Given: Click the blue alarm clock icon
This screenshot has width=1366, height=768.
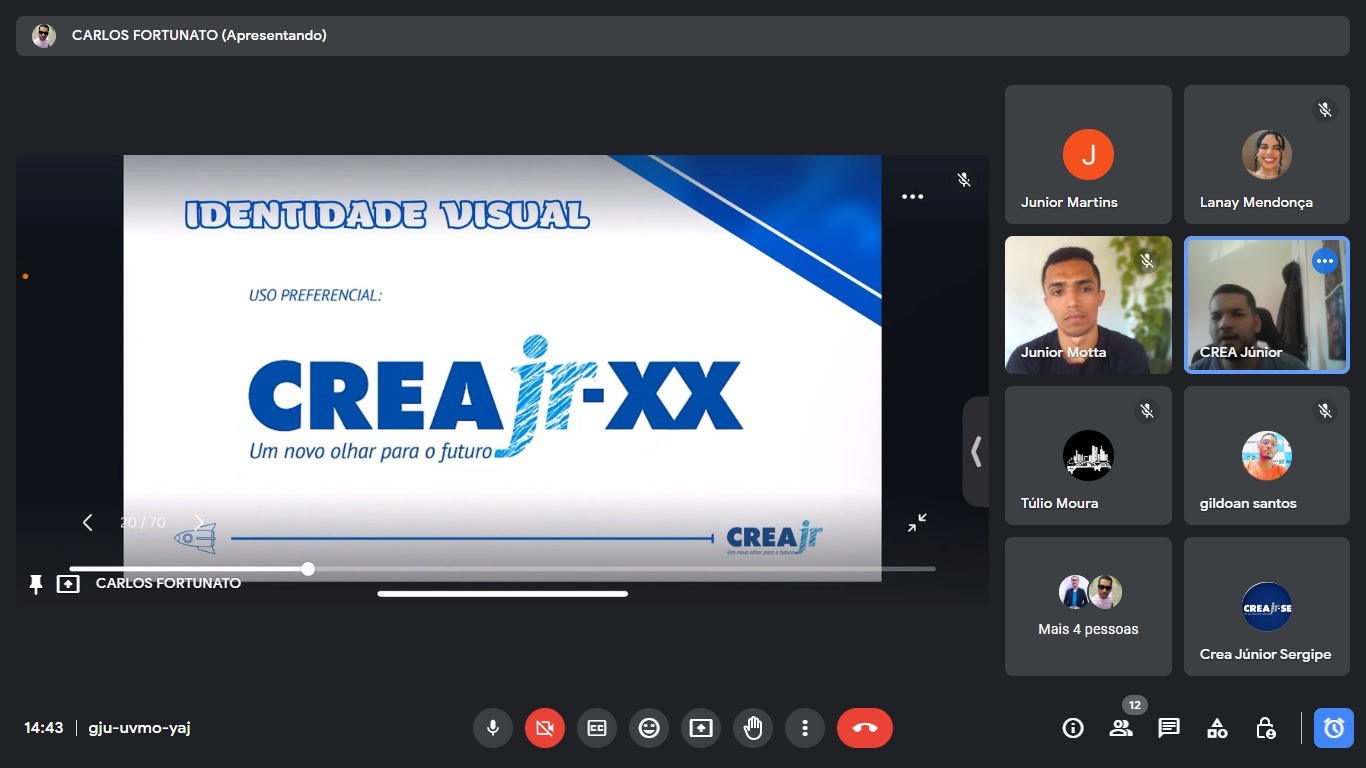Looking at the screenshot, I should pos(1334,728).
